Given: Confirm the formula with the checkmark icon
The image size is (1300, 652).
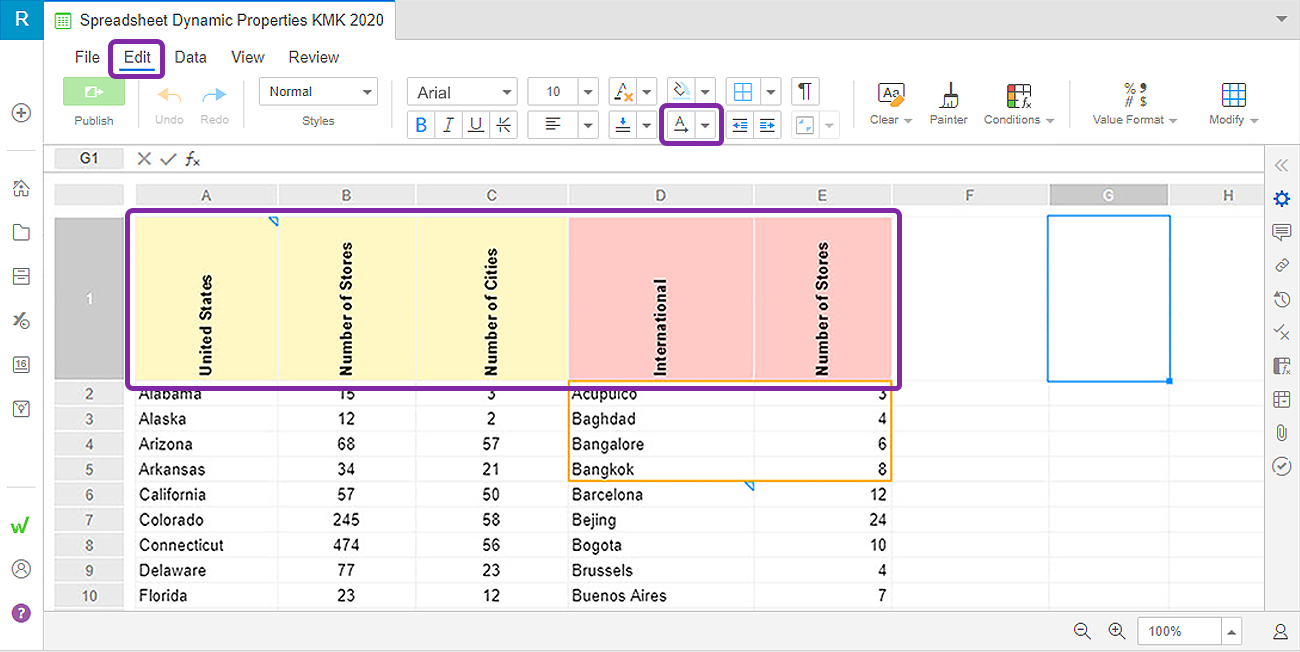Looking at the screenshot, I should tap(168, 158).
